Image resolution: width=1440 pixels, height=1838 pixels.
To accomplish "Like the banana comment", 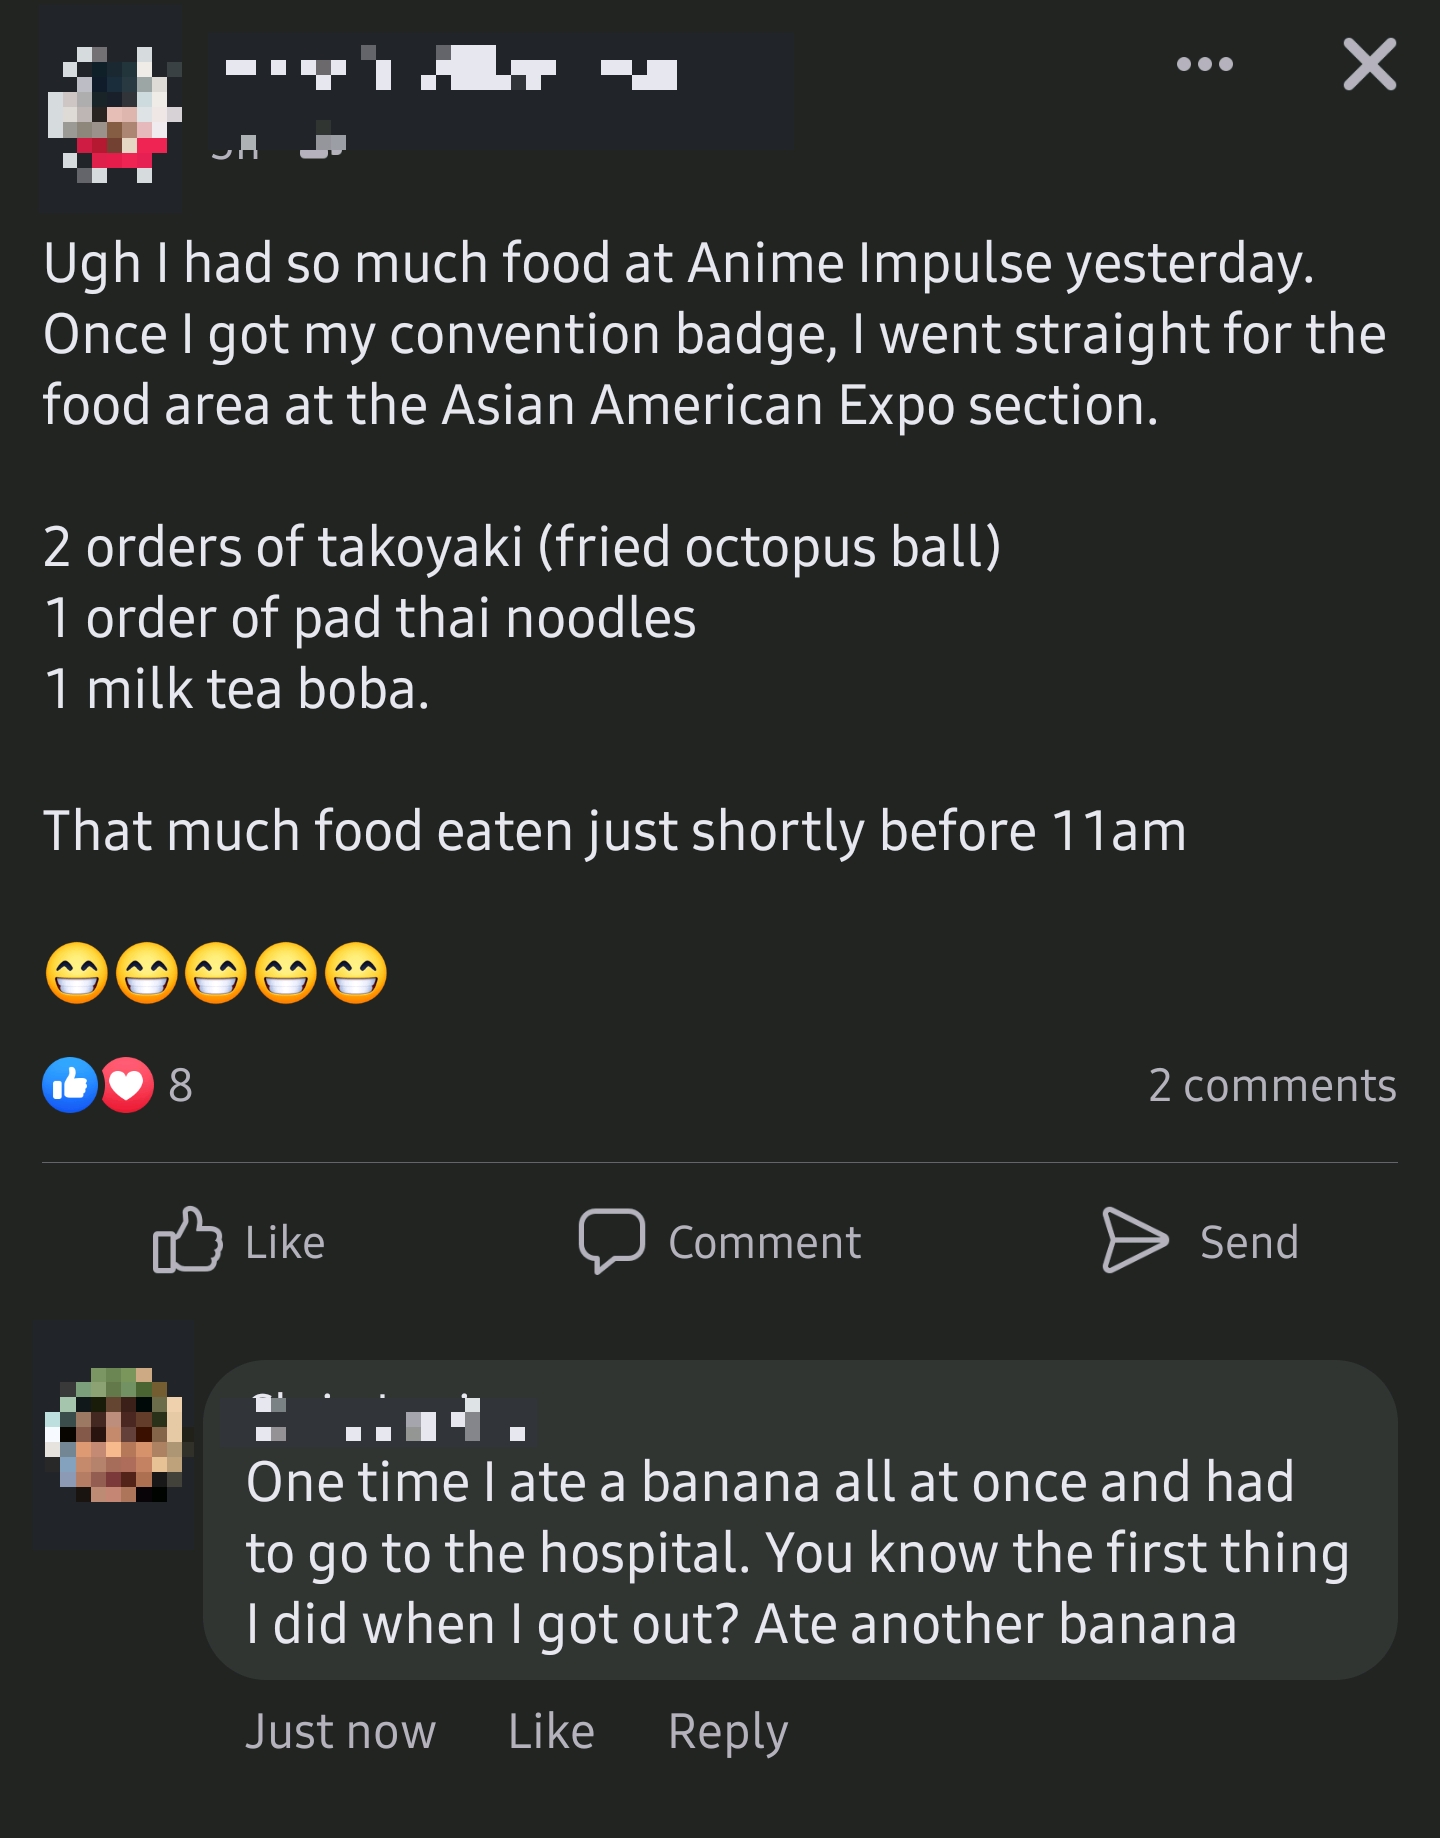I will [552, 1731].
